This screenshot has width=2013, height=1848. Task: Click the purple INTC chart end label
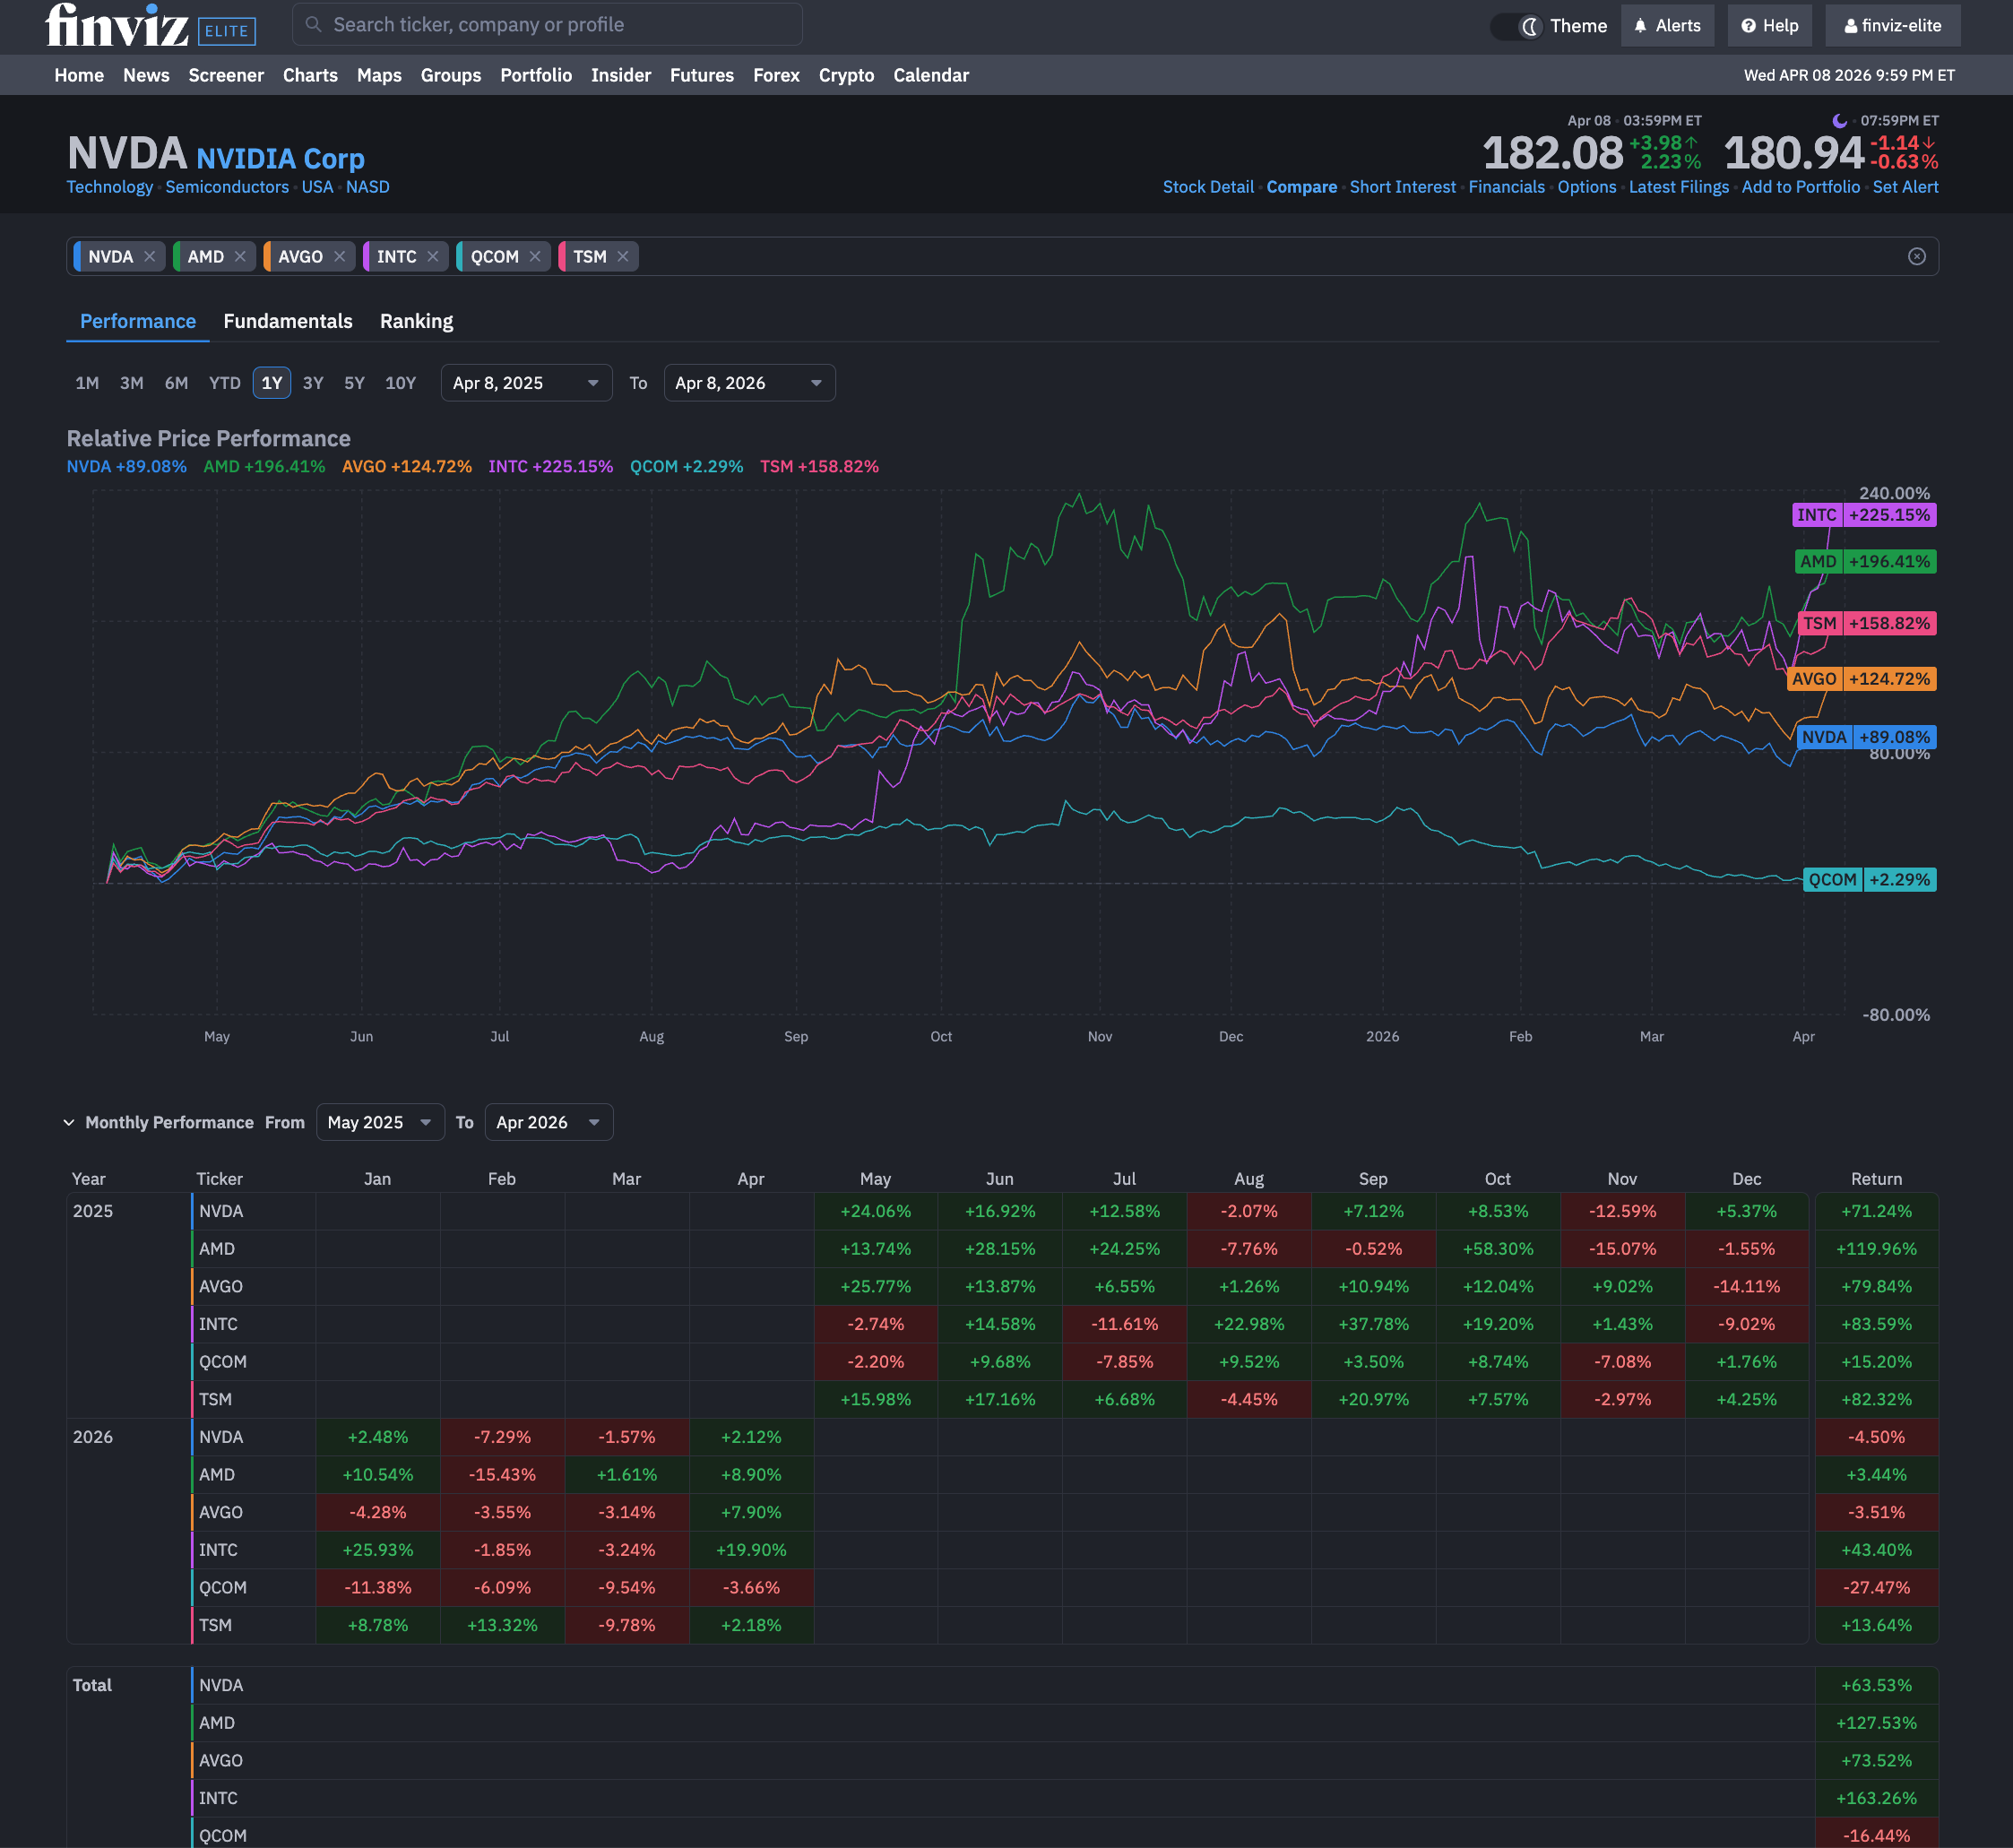(x=1863, y=515)
